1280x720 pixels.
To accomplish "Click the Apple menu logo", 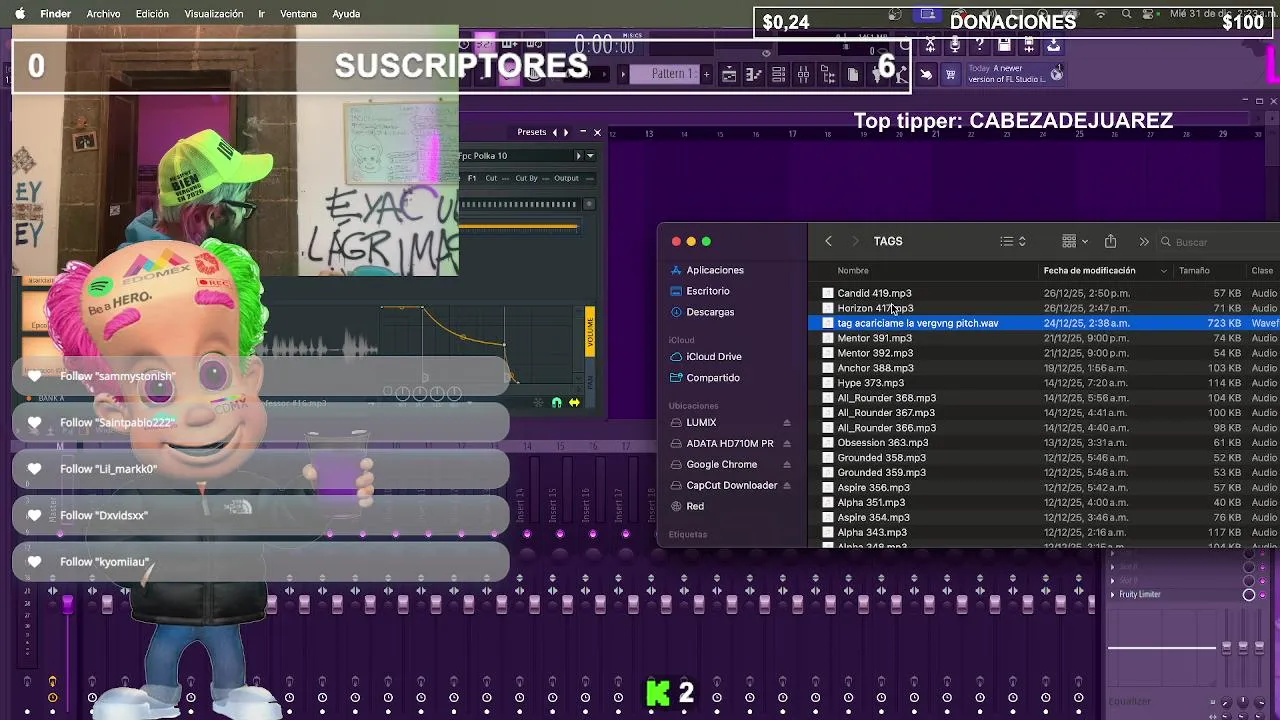I will point(19,14).
